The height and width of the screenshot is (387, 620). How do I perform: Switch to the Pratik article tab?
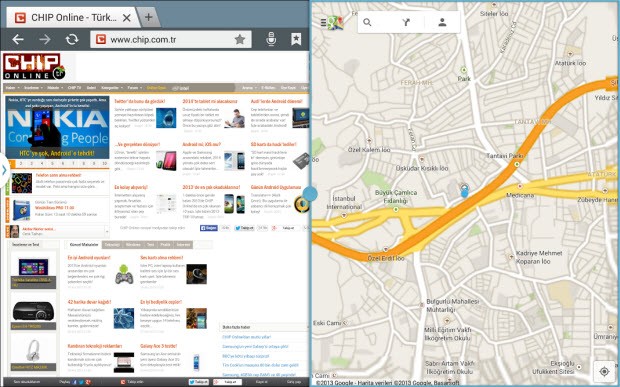[x=165, y=245]
